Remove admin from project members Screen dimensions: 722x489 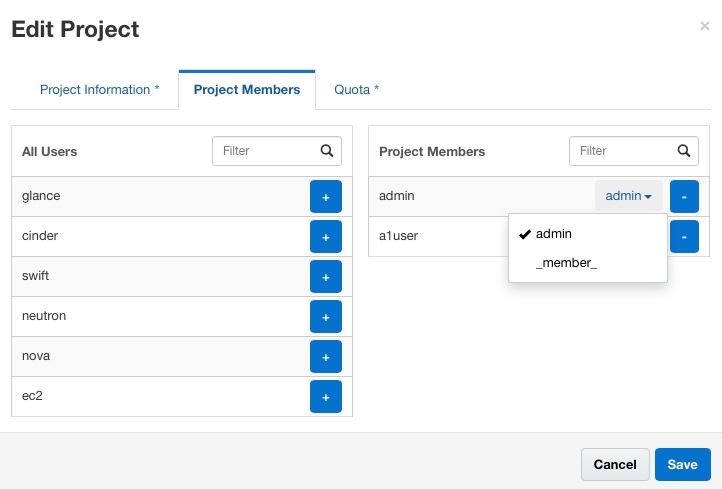coord(683,196)
